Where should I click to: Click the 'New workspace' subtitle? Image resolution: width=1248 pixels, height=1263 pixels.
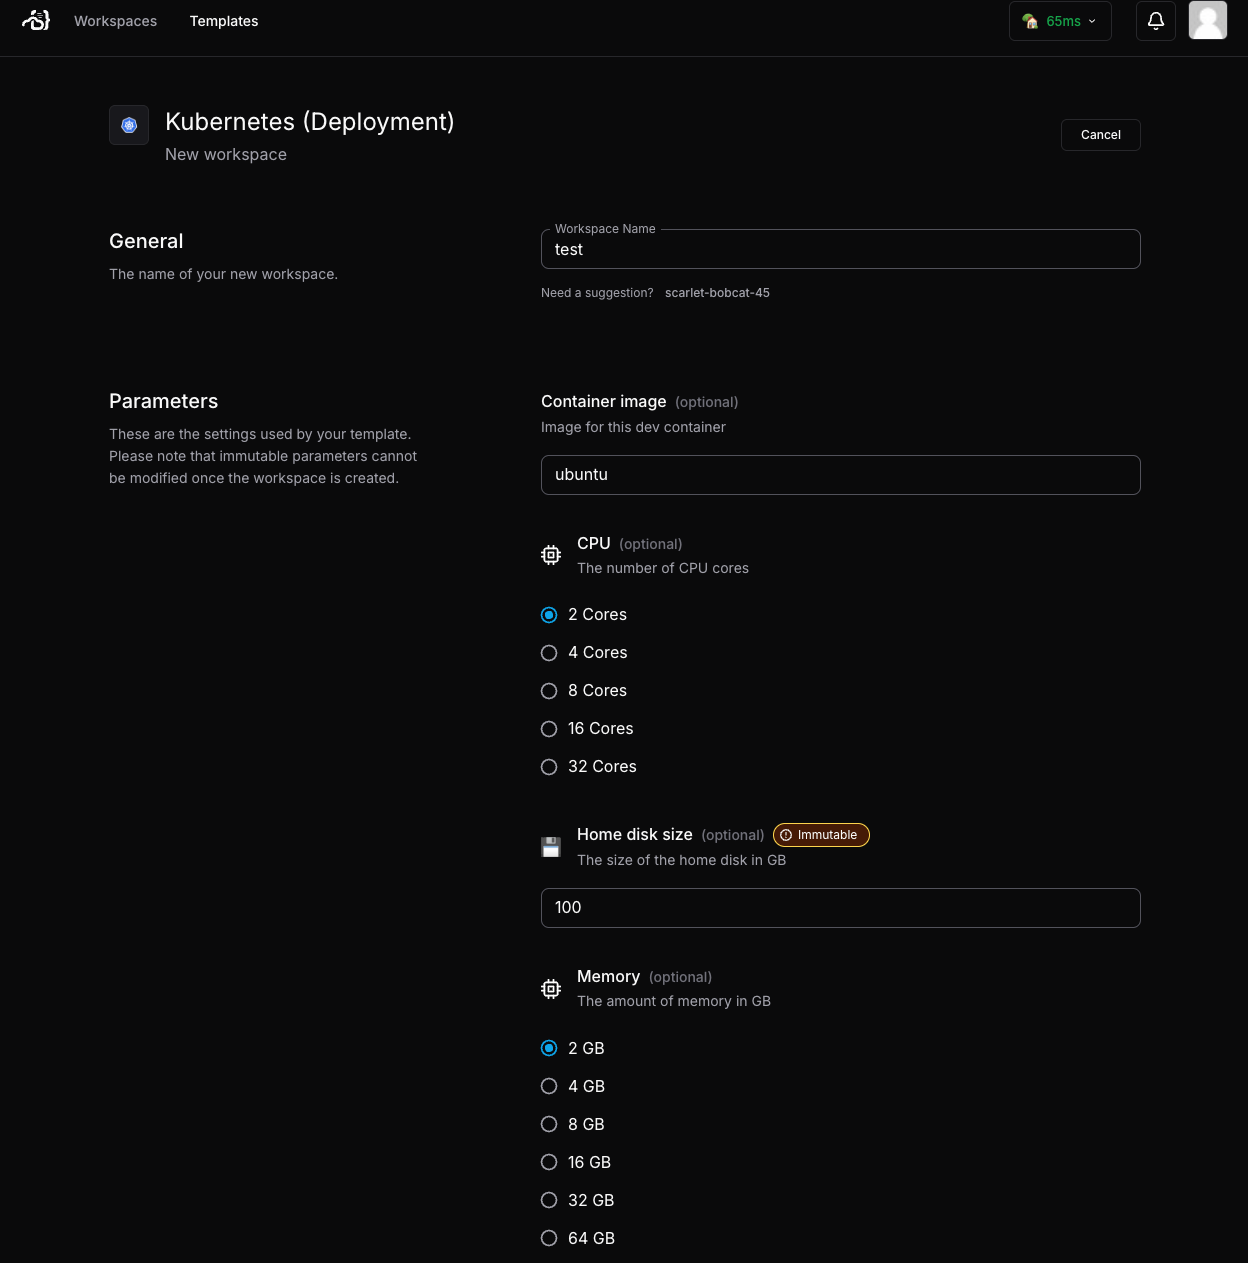(226, 154)
